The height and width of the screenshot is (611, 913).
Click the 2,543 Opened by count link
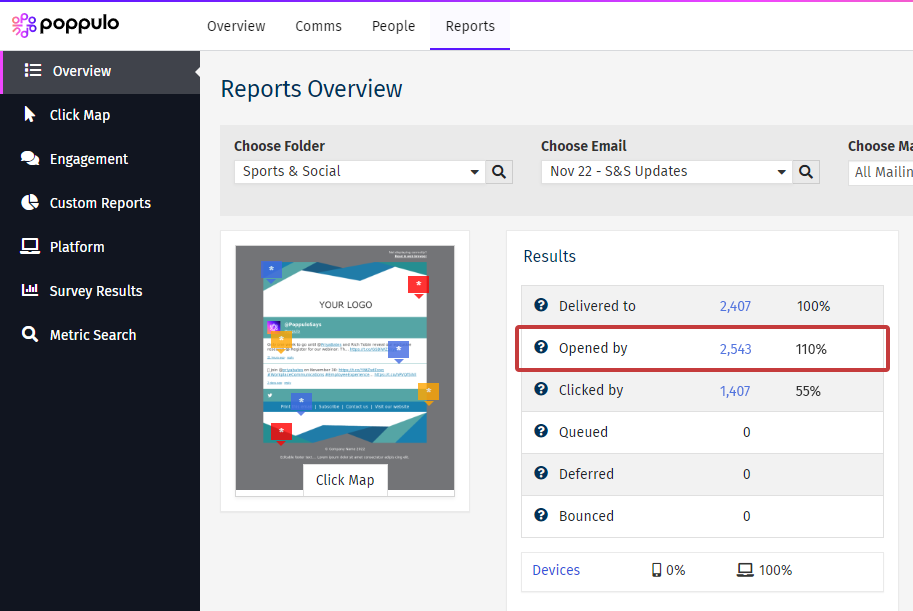[x=735, y=349]
